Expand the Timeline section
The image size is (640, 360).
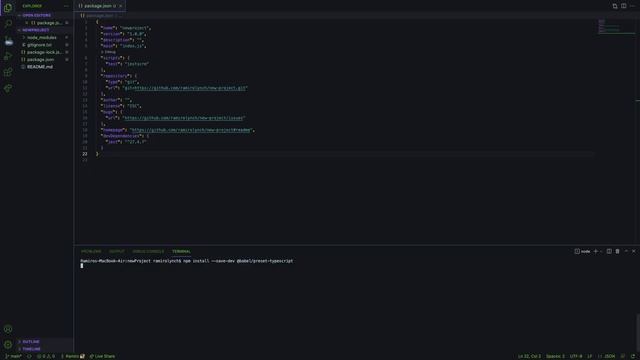(x=31, y=349)
